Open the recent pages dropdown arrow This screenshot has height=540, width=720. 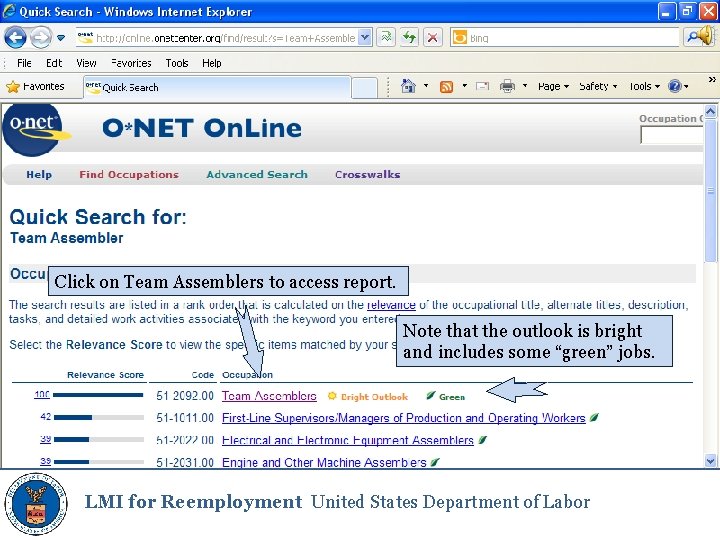point(61,38)
